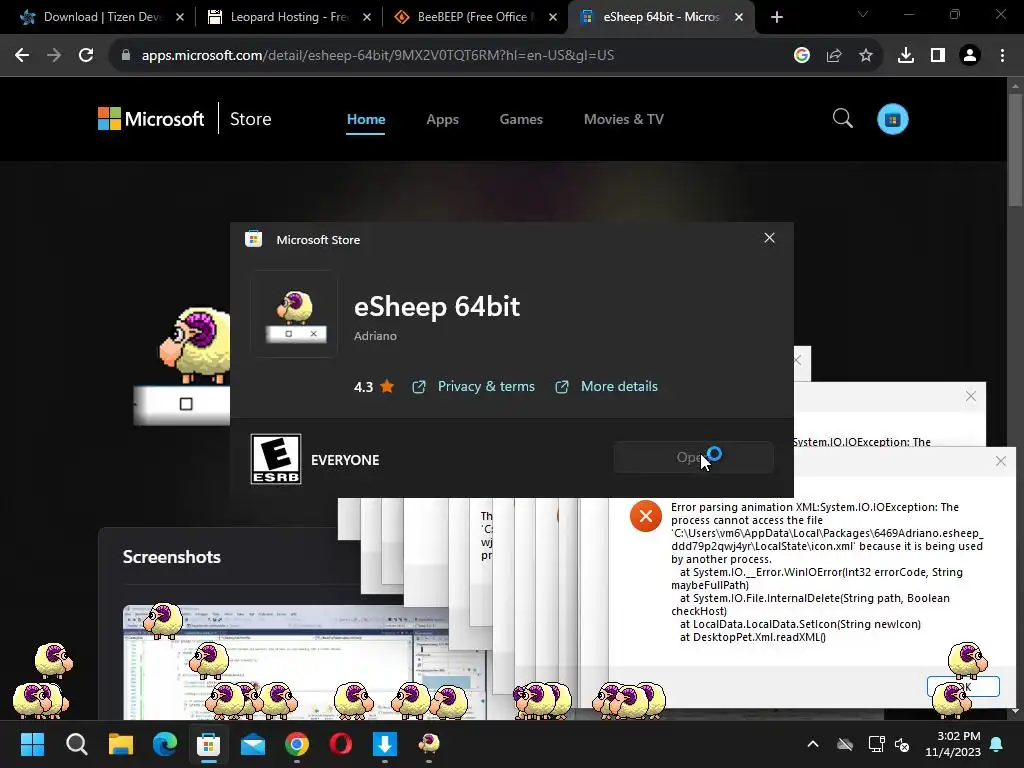Open the Chrome profile icon
Screen dimensions: 1024x768
click(970, 56)
